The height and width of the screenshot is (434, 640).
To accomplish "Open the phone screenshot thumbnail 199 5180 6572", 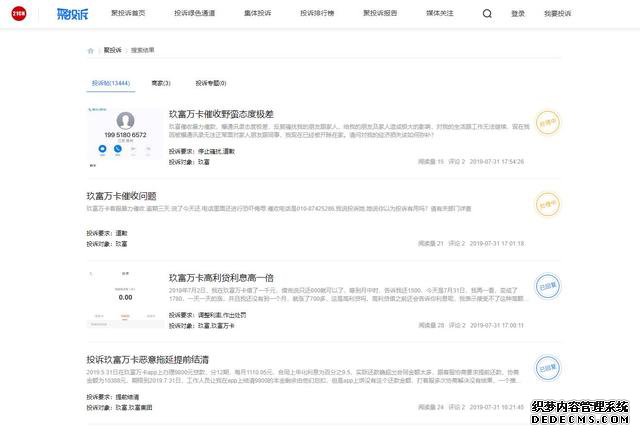I will (125, 138).
